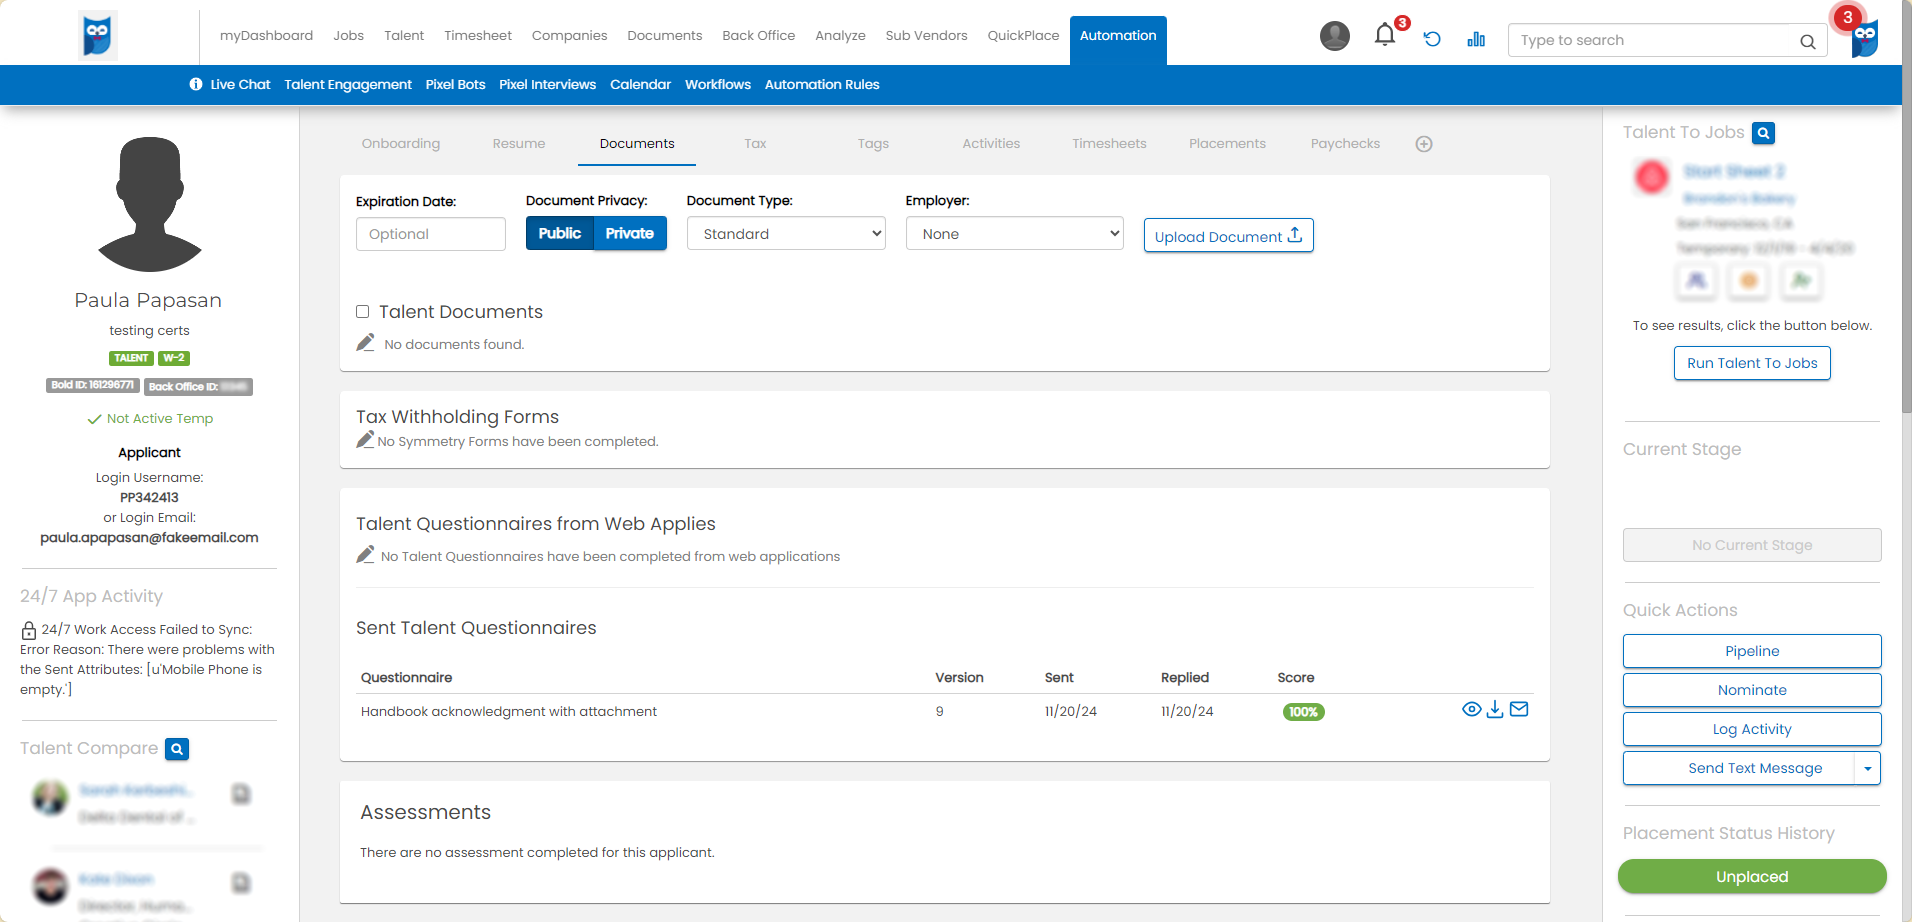This screenshot has height=922, width=1912.
Task: Open the Employer dropdown
Action: (1015, 233)
